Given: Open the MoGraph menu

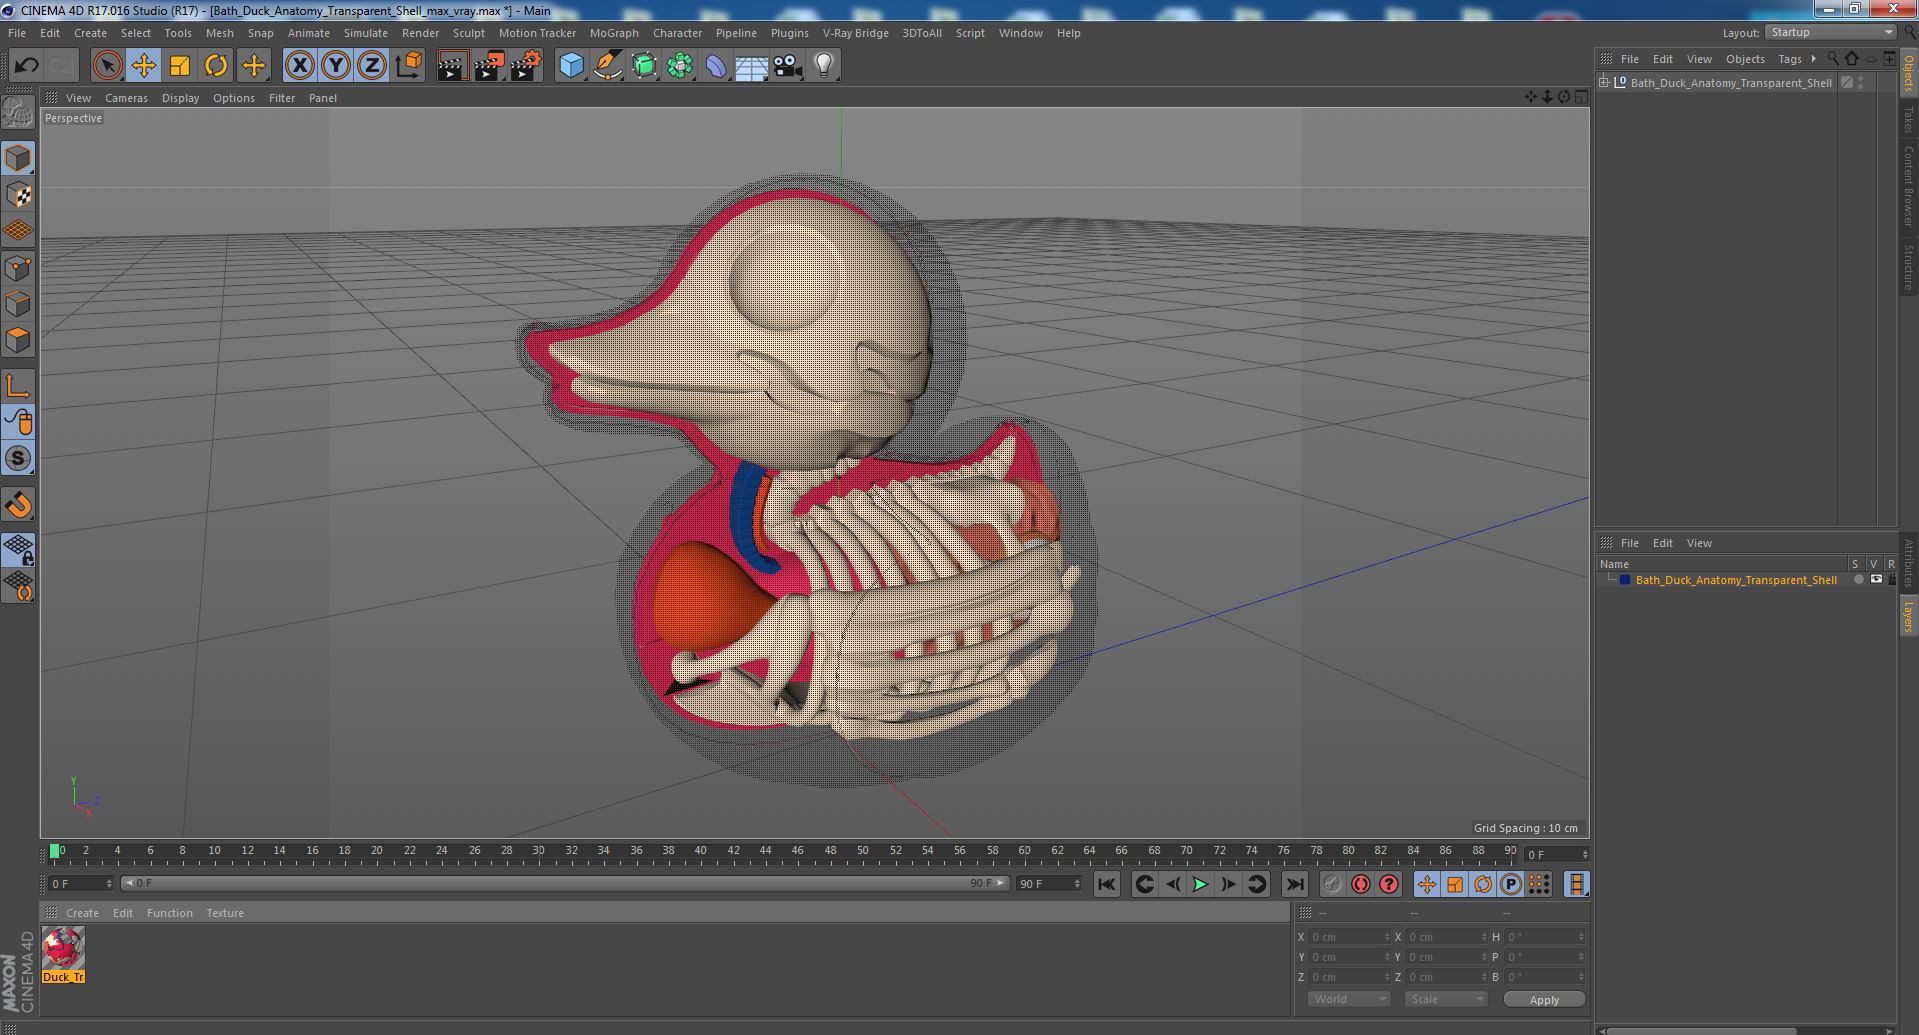Looking at the screenshot, I should coord(614,33).
